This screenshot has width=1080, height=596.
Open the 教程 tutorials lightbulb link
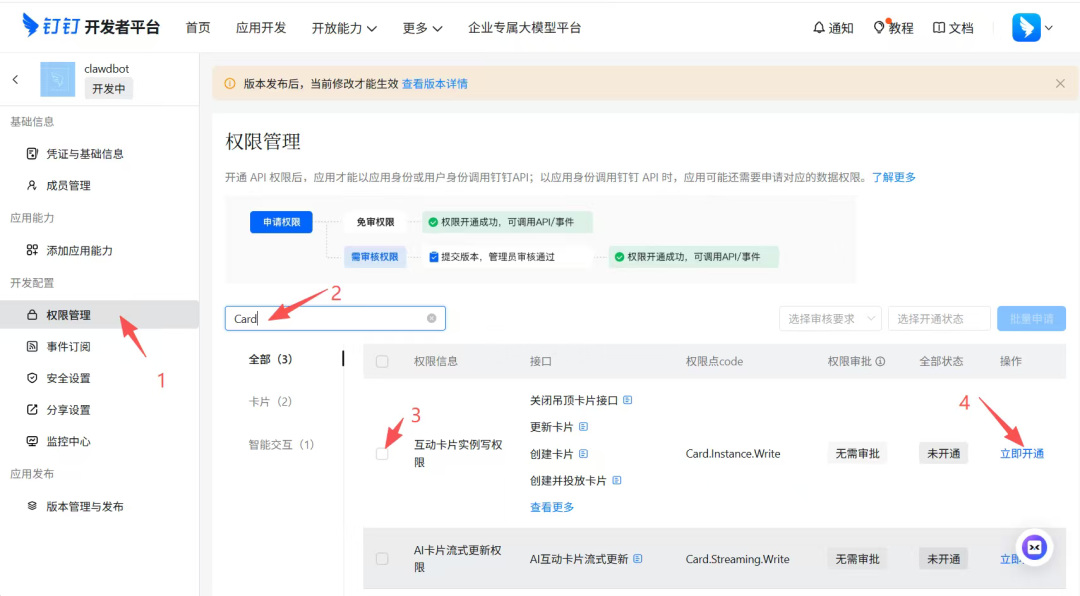tap(893, 28)
